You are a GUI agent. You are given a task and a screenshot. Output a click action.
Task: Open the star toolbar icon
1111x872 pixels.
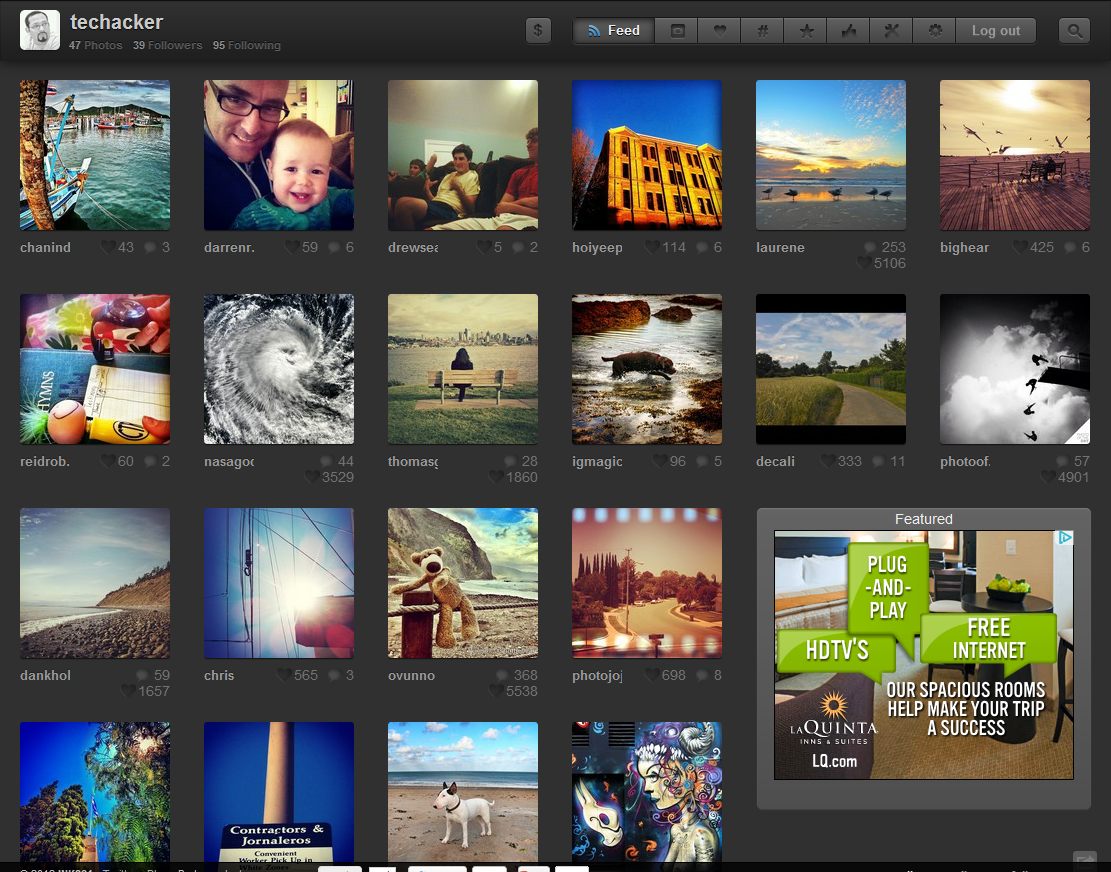(x=805, y=31)
